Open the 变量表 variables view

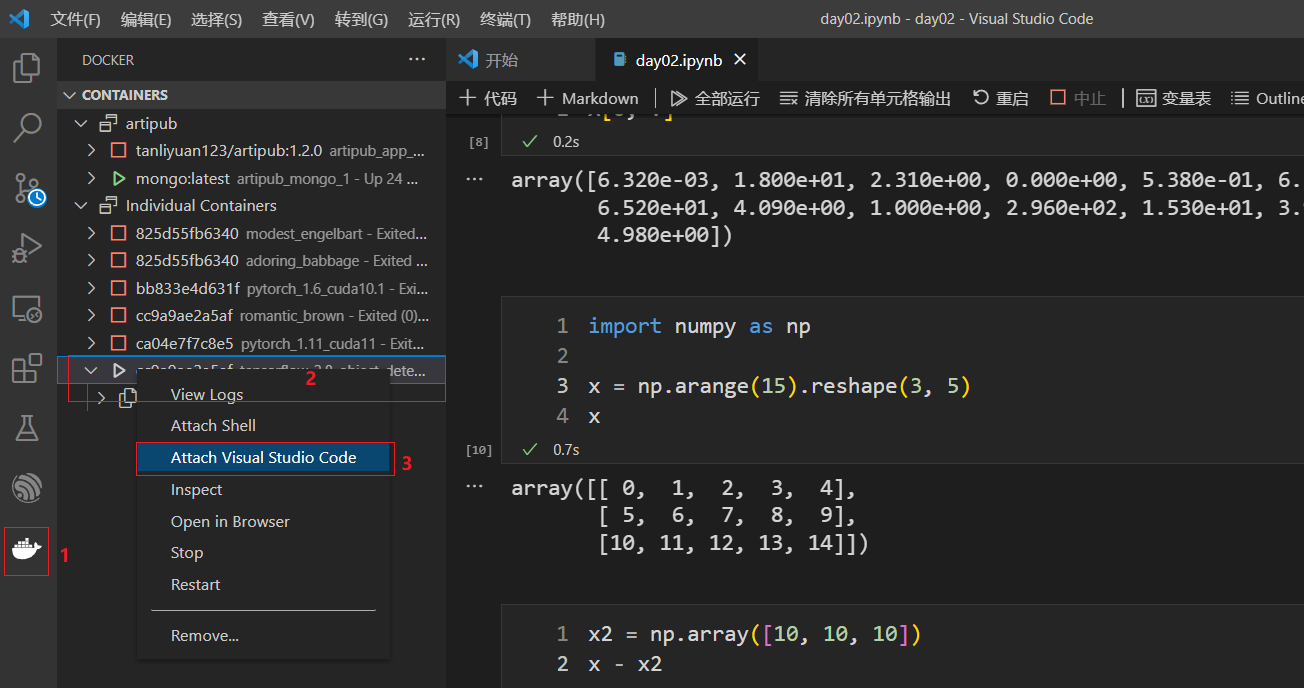click(1174, 98)
